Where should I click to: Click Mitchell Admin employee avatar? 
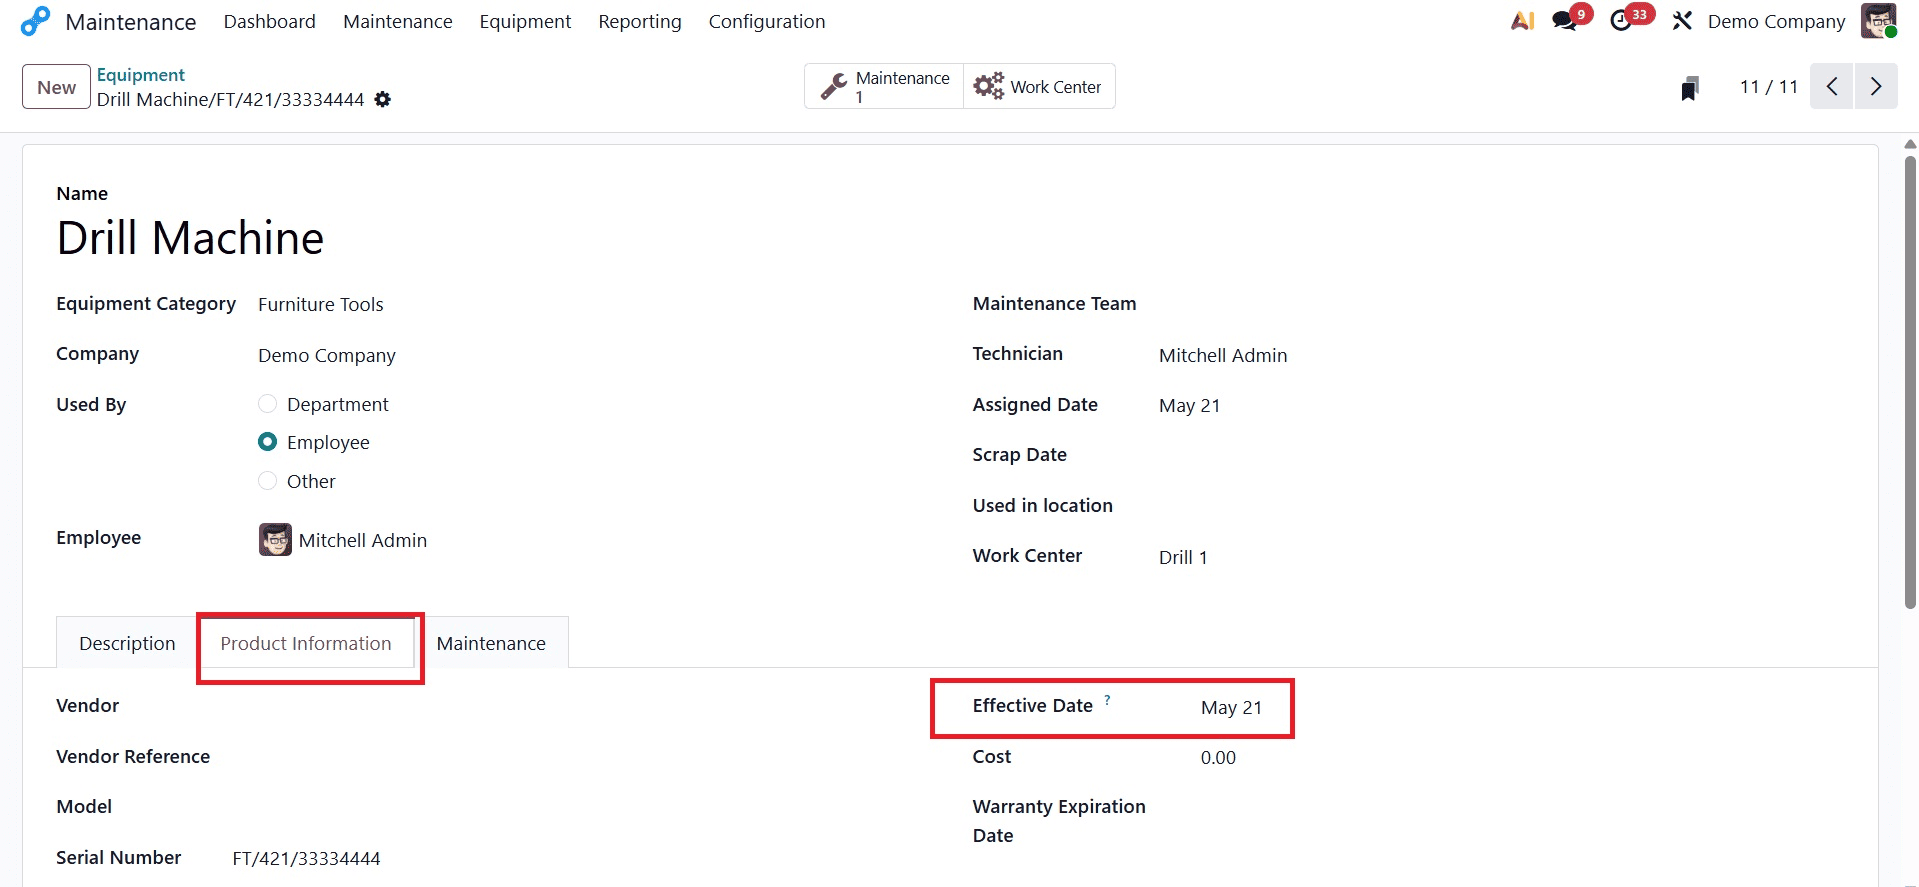pos(275,540)
